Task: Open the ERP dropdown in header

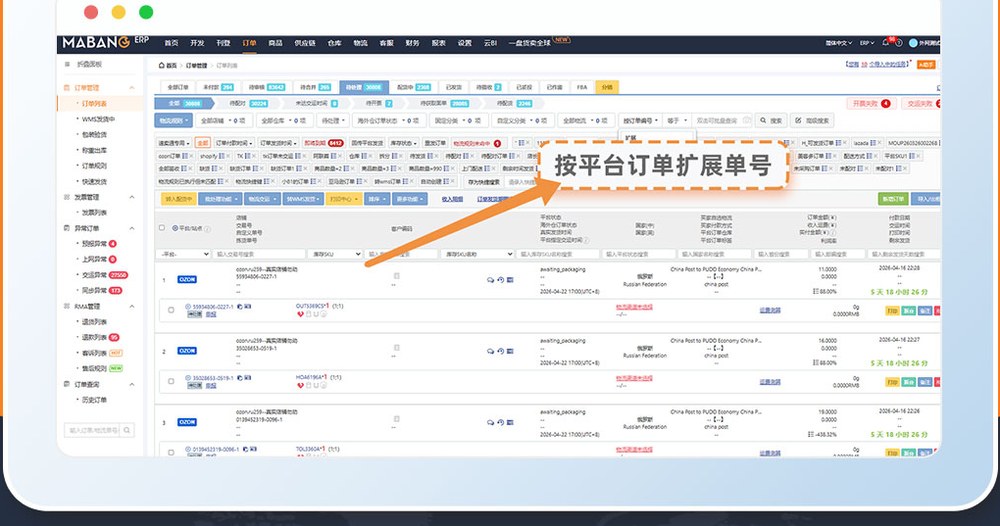Action: tap(867, 43)
